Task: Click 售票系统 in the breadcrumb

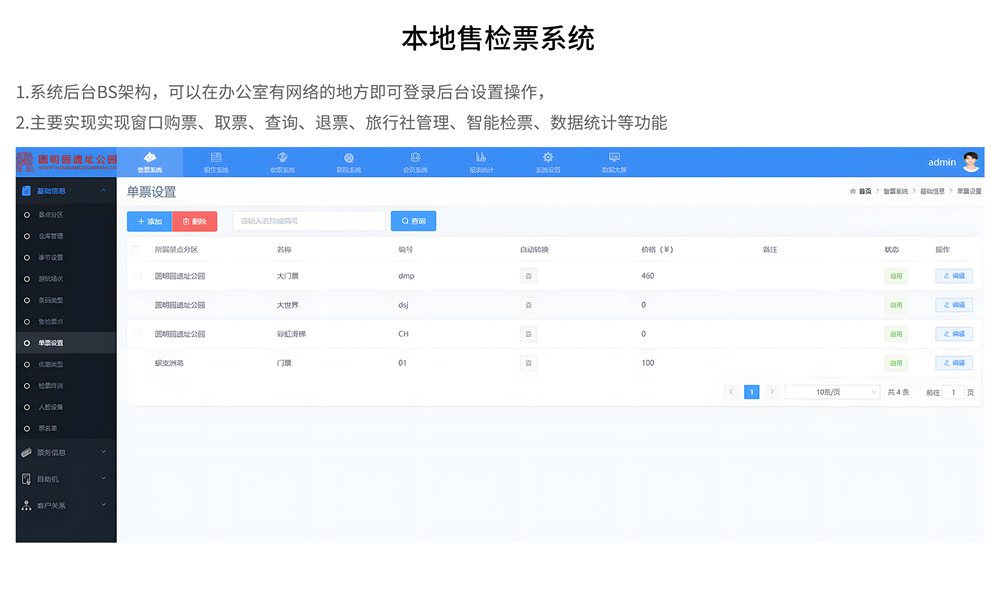Action: click(x=895, y=191)
